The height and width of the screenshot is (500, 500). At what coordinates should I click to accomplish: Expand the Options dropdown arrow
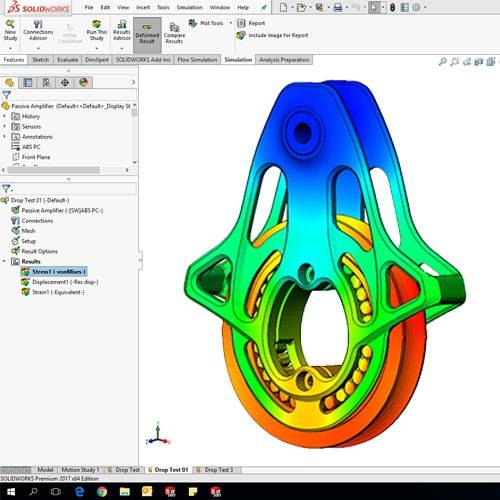click(425, 7)
